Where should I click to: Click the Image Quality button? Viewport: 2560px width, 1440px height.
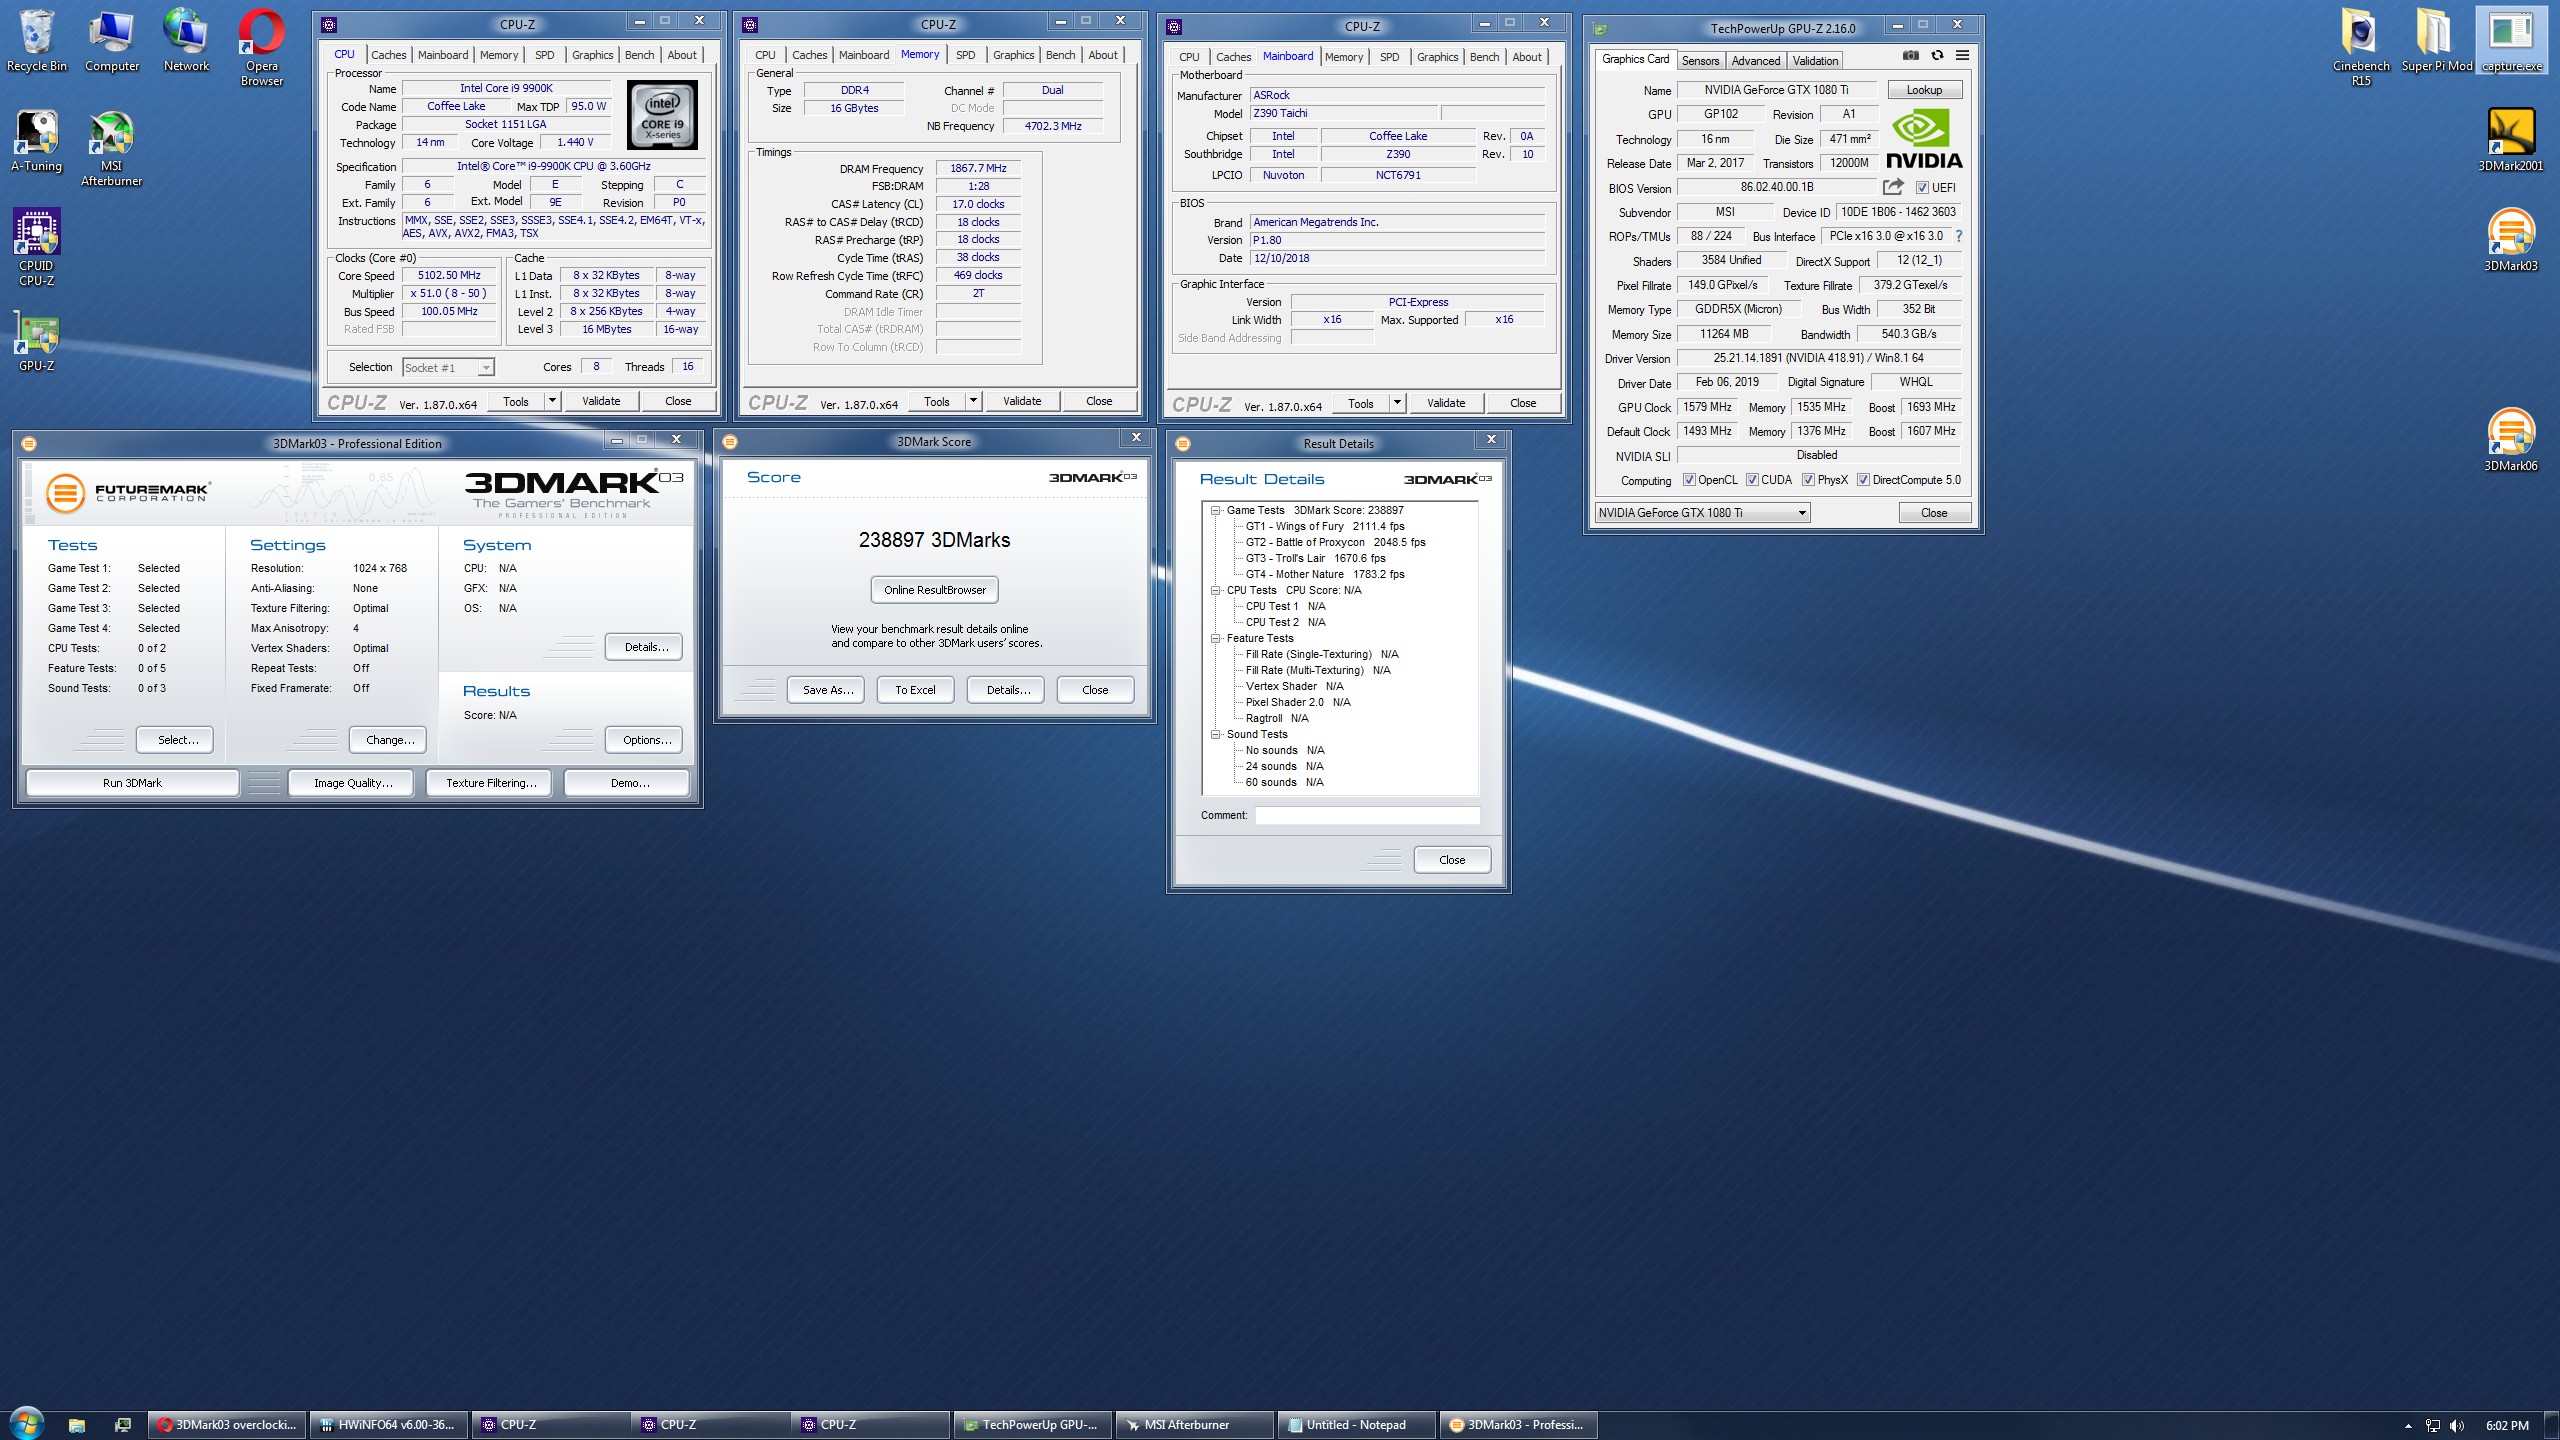pos(353,783)
